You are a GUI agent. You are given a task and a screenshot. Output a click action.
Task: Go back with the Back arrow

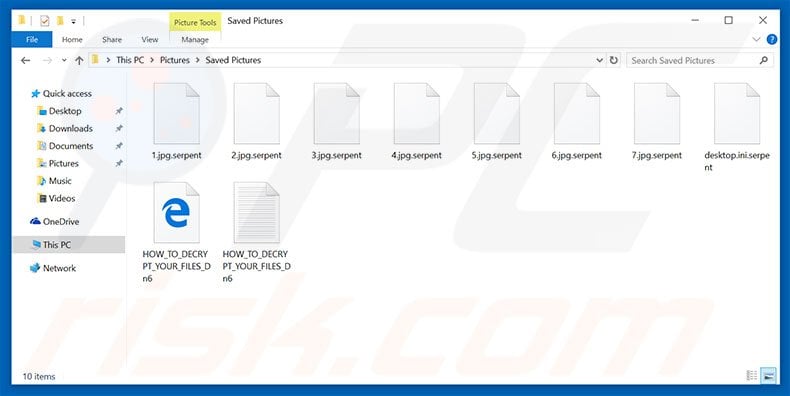[26, 60]
